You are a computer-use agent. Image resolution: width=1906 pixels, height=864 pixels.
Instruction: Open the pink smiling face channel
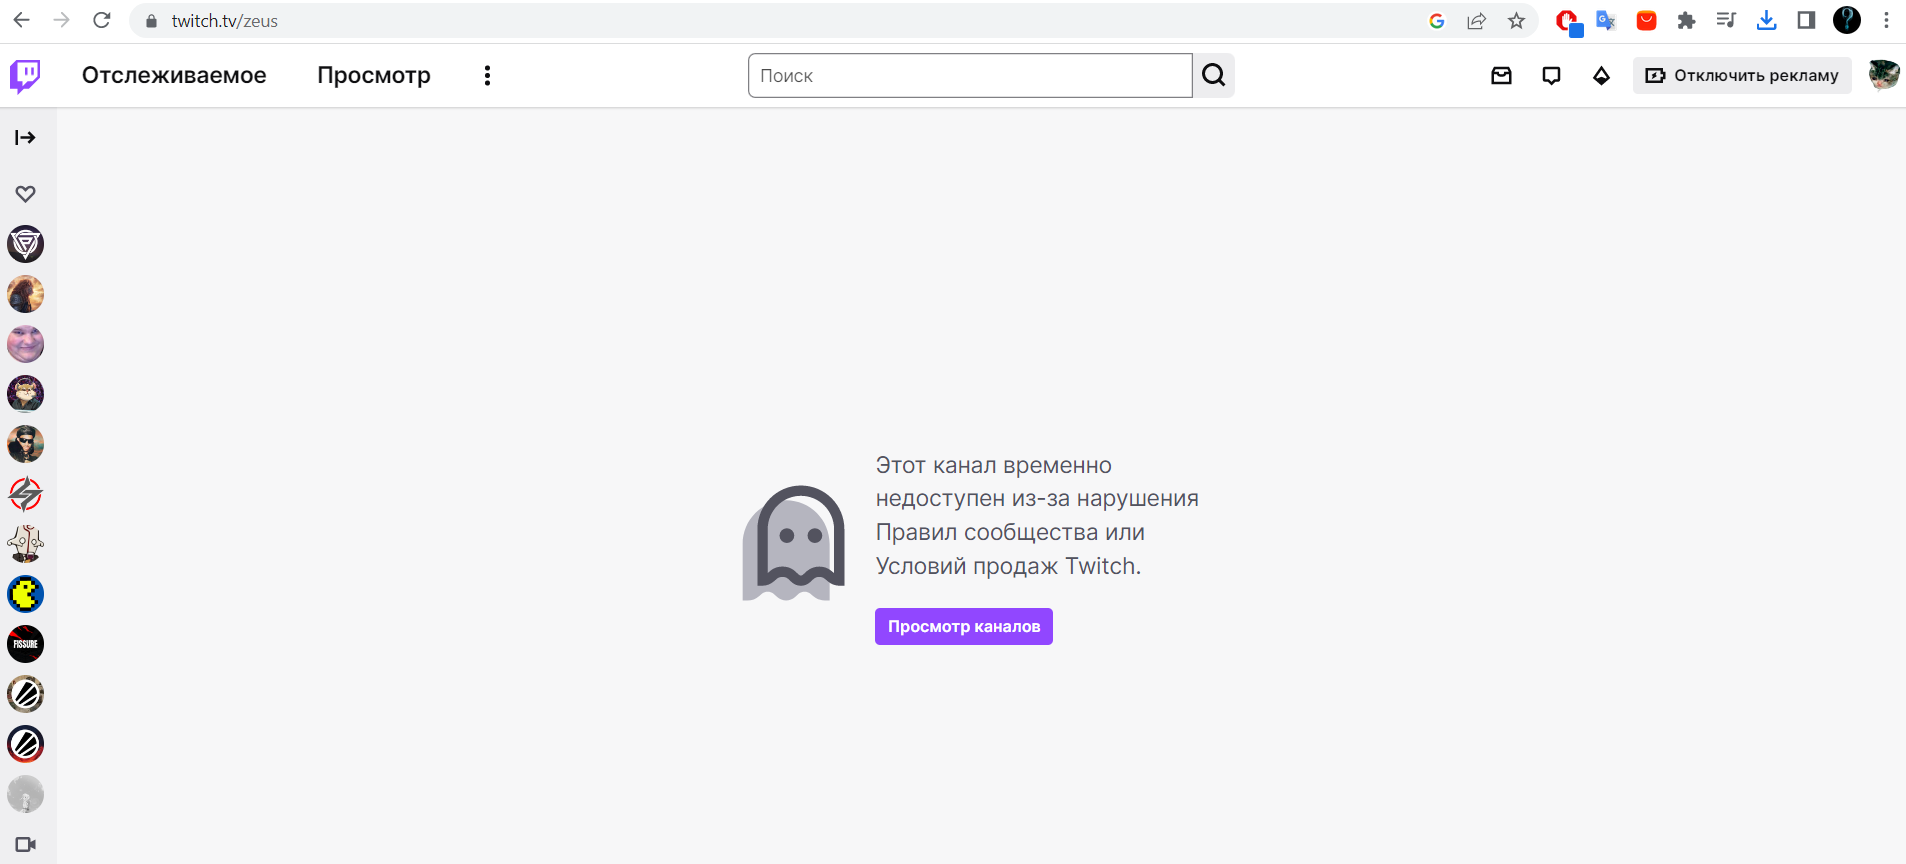[25, 344]
